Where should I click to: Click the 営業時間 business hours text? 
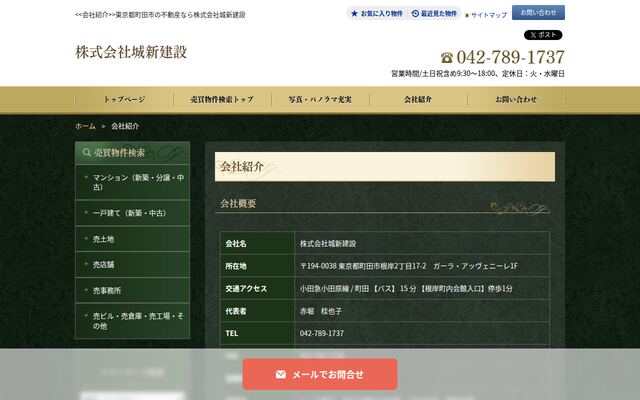[478, 74]
